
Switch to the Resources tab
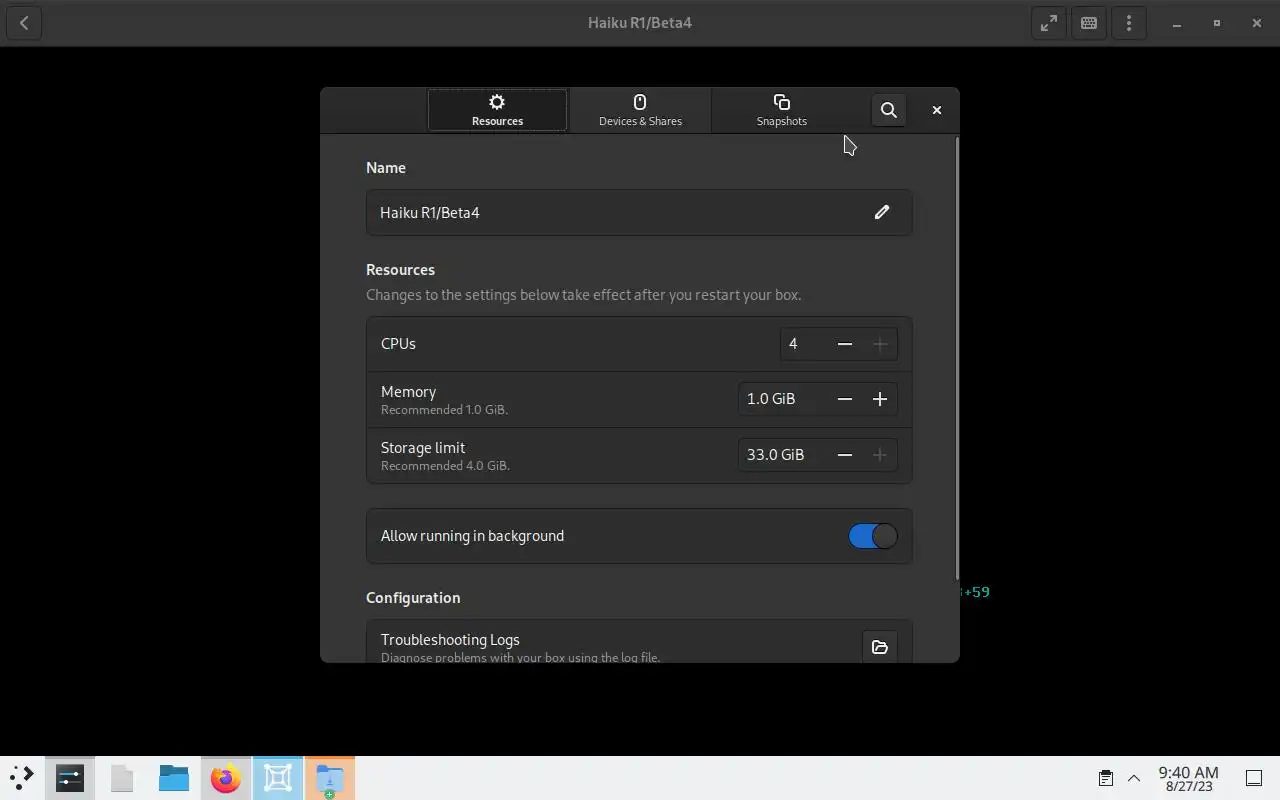pyautogui.click(x=497, y=110)
